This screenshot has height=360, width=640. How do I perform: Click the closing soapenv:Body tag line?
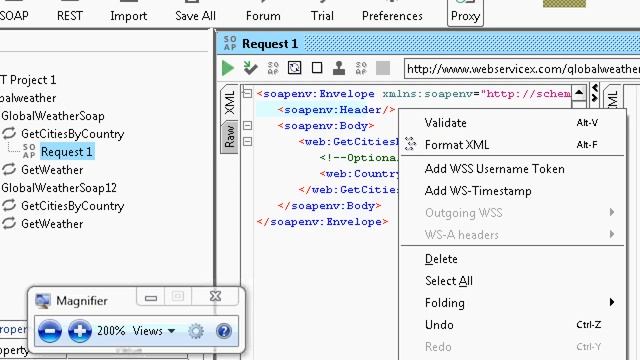(x=329, y=206)
